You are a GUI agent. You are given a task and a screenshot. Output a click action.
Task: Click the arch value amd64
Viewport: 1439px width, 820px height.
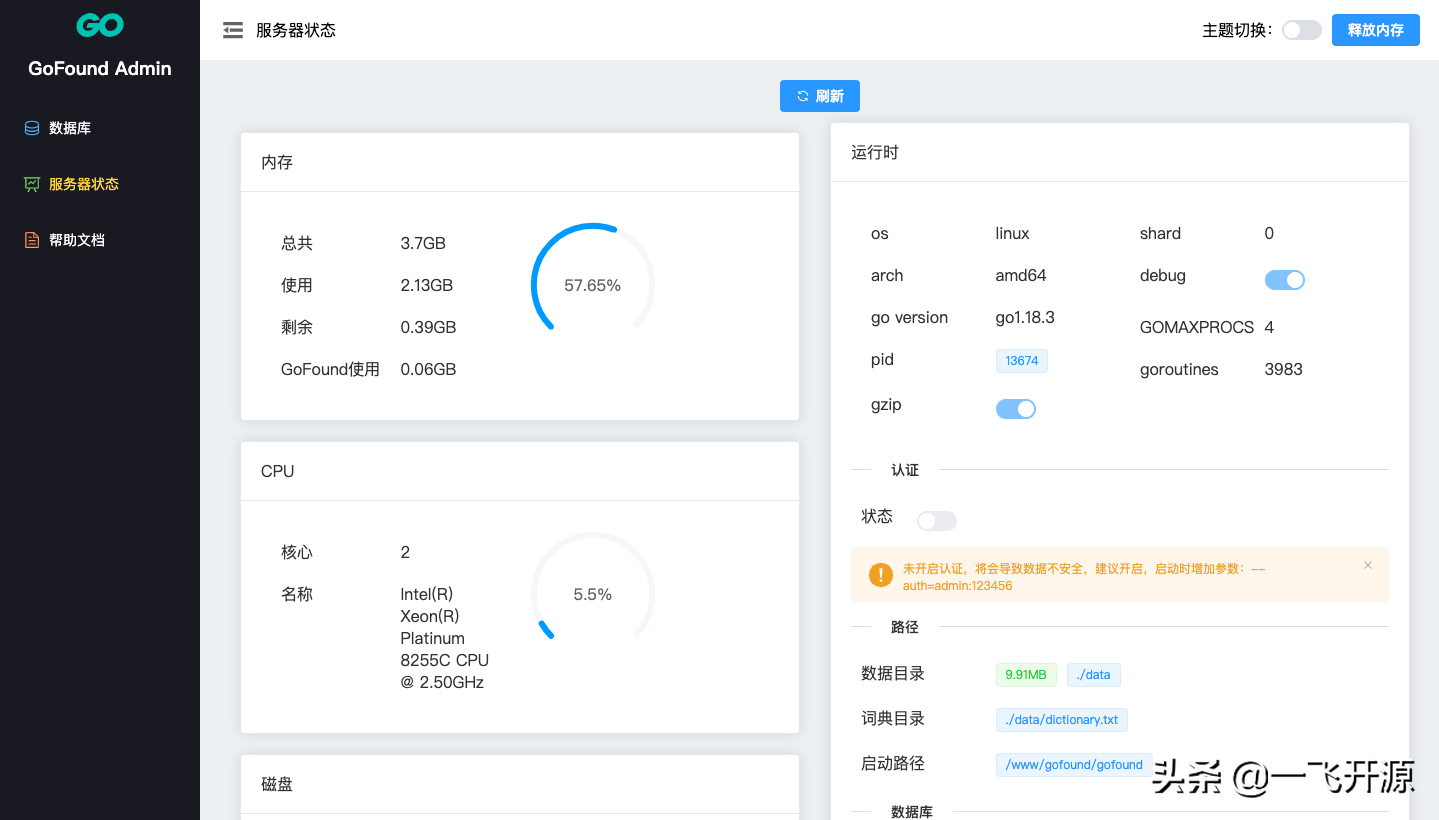coord(1021,275)
